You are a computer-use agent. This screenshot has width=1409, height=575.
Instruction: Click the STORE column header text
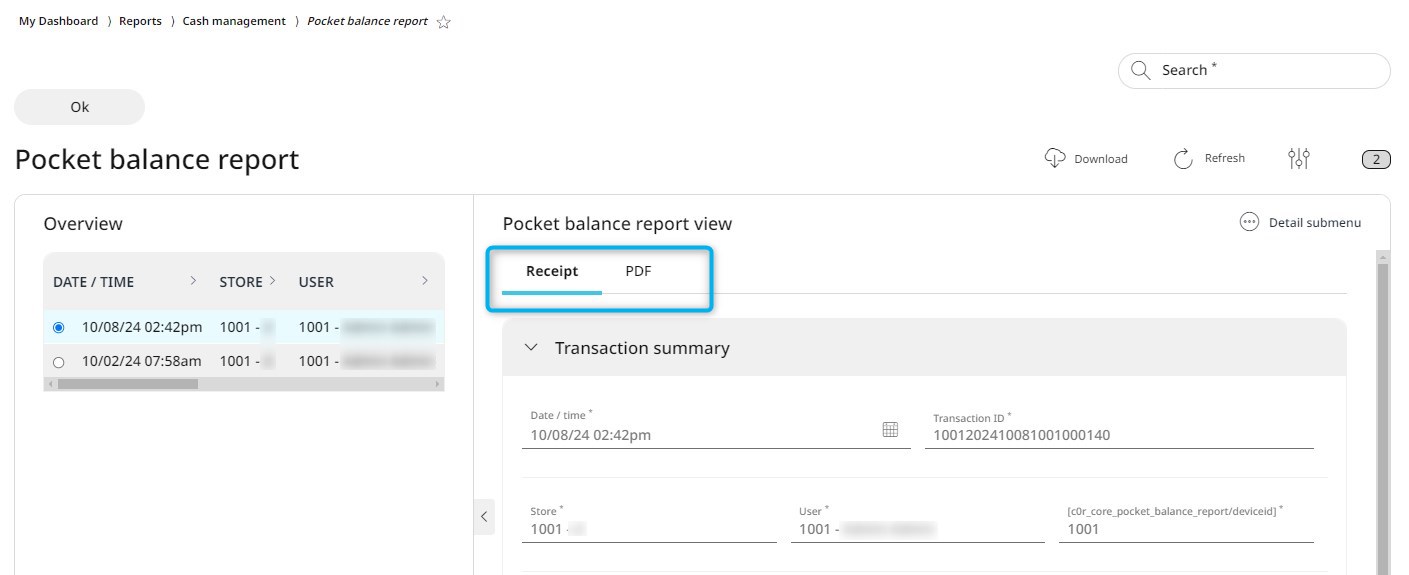click(241, 282)
